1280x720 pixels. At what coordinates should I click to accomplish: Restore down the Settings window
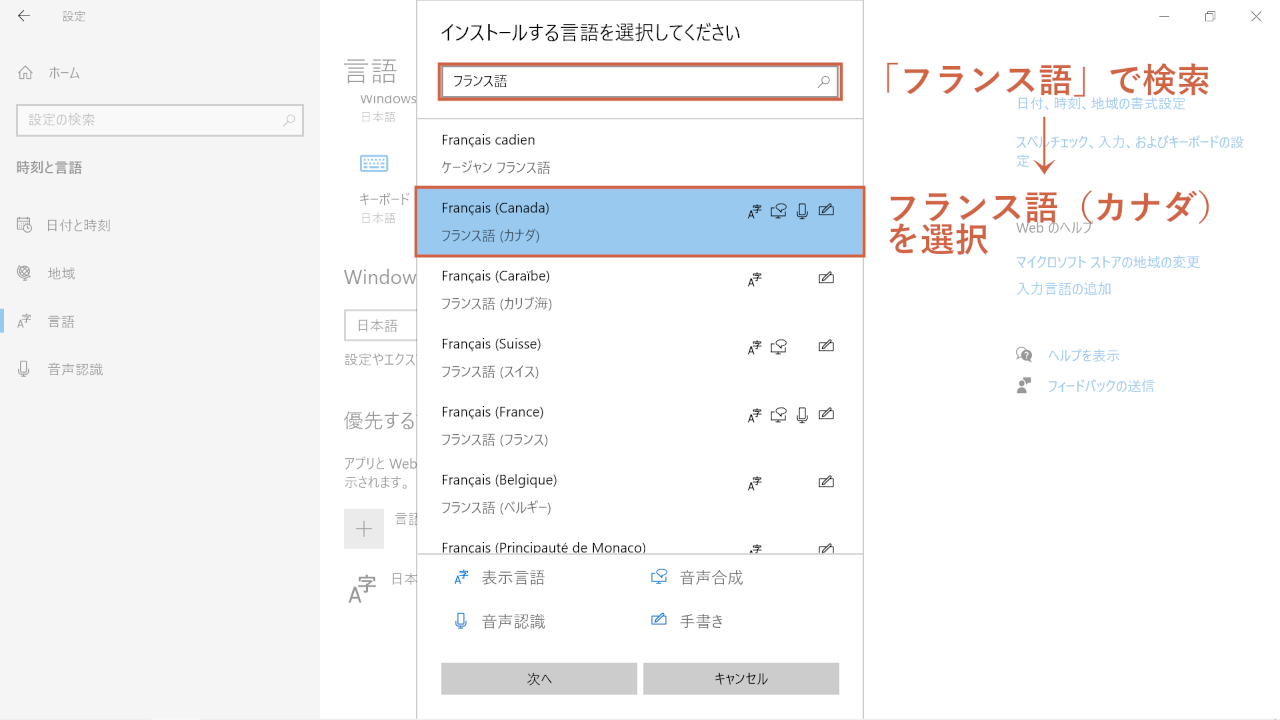coord(1210,16)
